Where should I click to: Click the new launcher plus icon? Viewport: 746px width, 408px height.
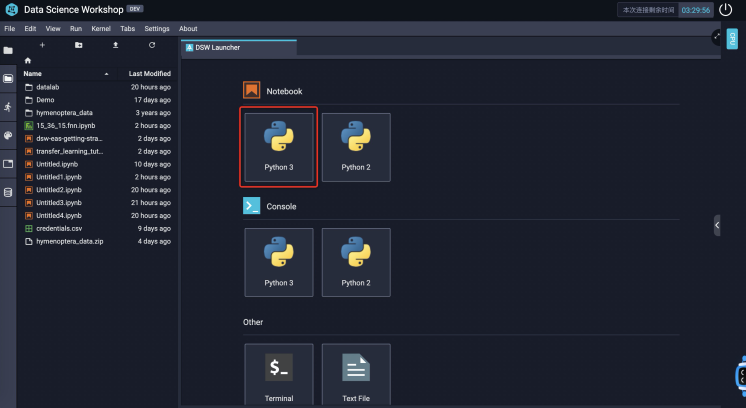(42, 45)
